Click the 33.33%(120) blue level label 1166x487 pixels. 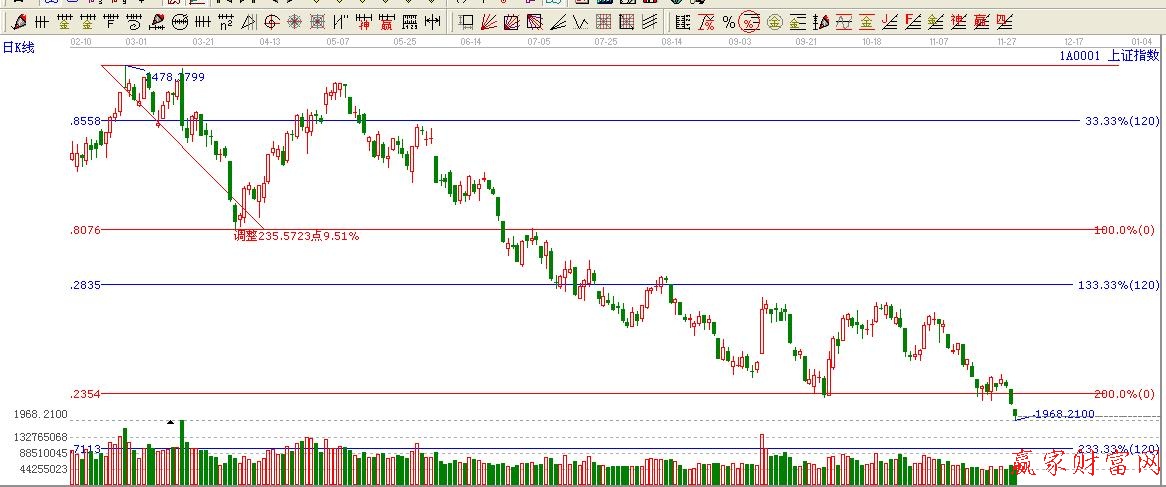(1119, 121)
